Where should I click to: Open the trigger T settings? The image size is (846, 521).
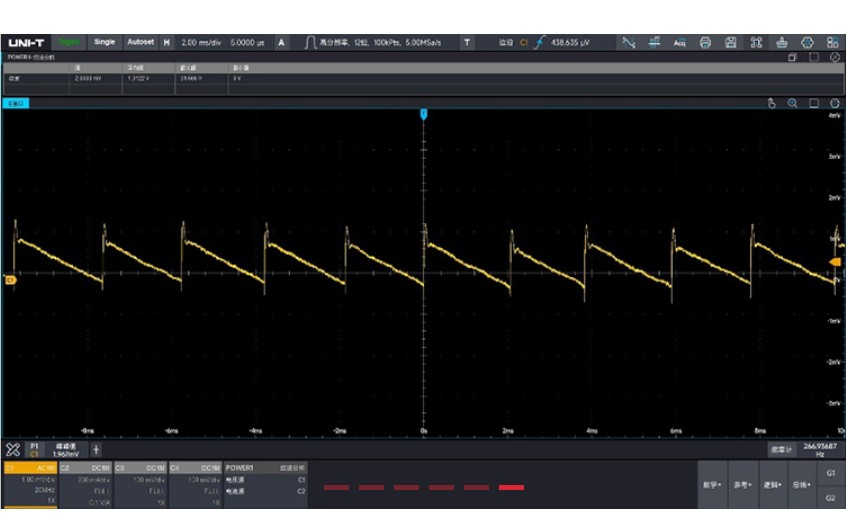pyautogui.click(x=467, y=42)
